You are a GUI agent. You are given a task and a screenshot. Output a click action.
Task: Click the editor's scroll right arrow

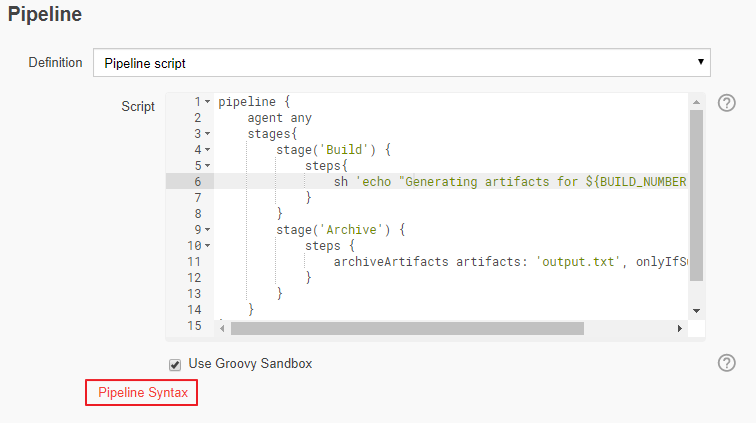(x=680, y=328)
